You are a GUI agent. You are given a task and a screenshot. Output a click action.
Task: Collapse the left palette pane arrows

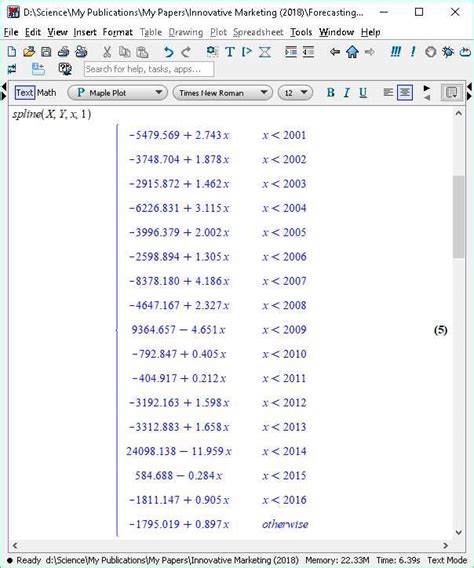coord(4,91)
